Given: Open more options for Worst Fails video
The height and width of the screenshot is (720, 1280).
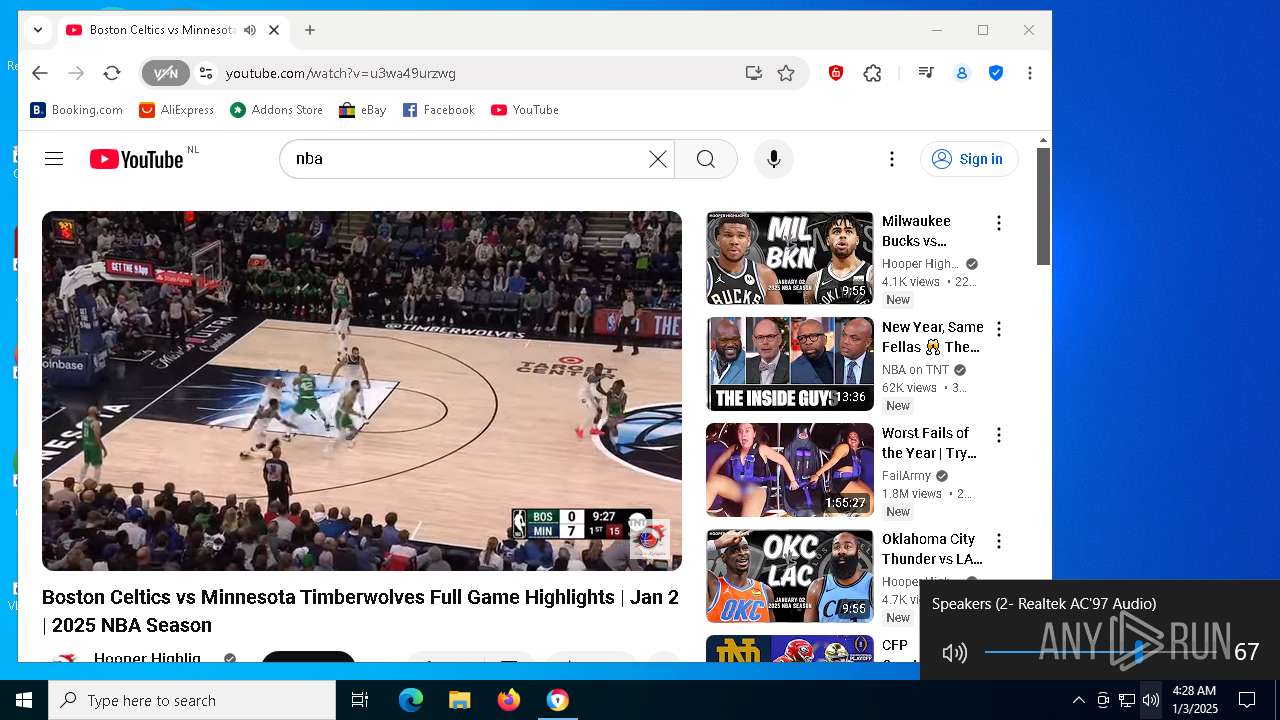Looking at the screenshot, I should (x=998, y=435).
